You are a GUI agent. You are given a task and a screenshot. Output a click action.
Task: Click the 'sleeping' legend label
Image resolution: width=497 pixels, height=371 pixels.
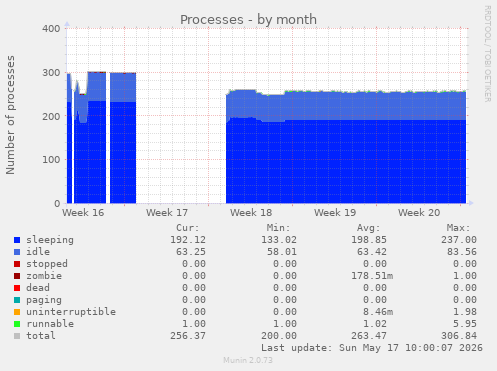[50, 240]
